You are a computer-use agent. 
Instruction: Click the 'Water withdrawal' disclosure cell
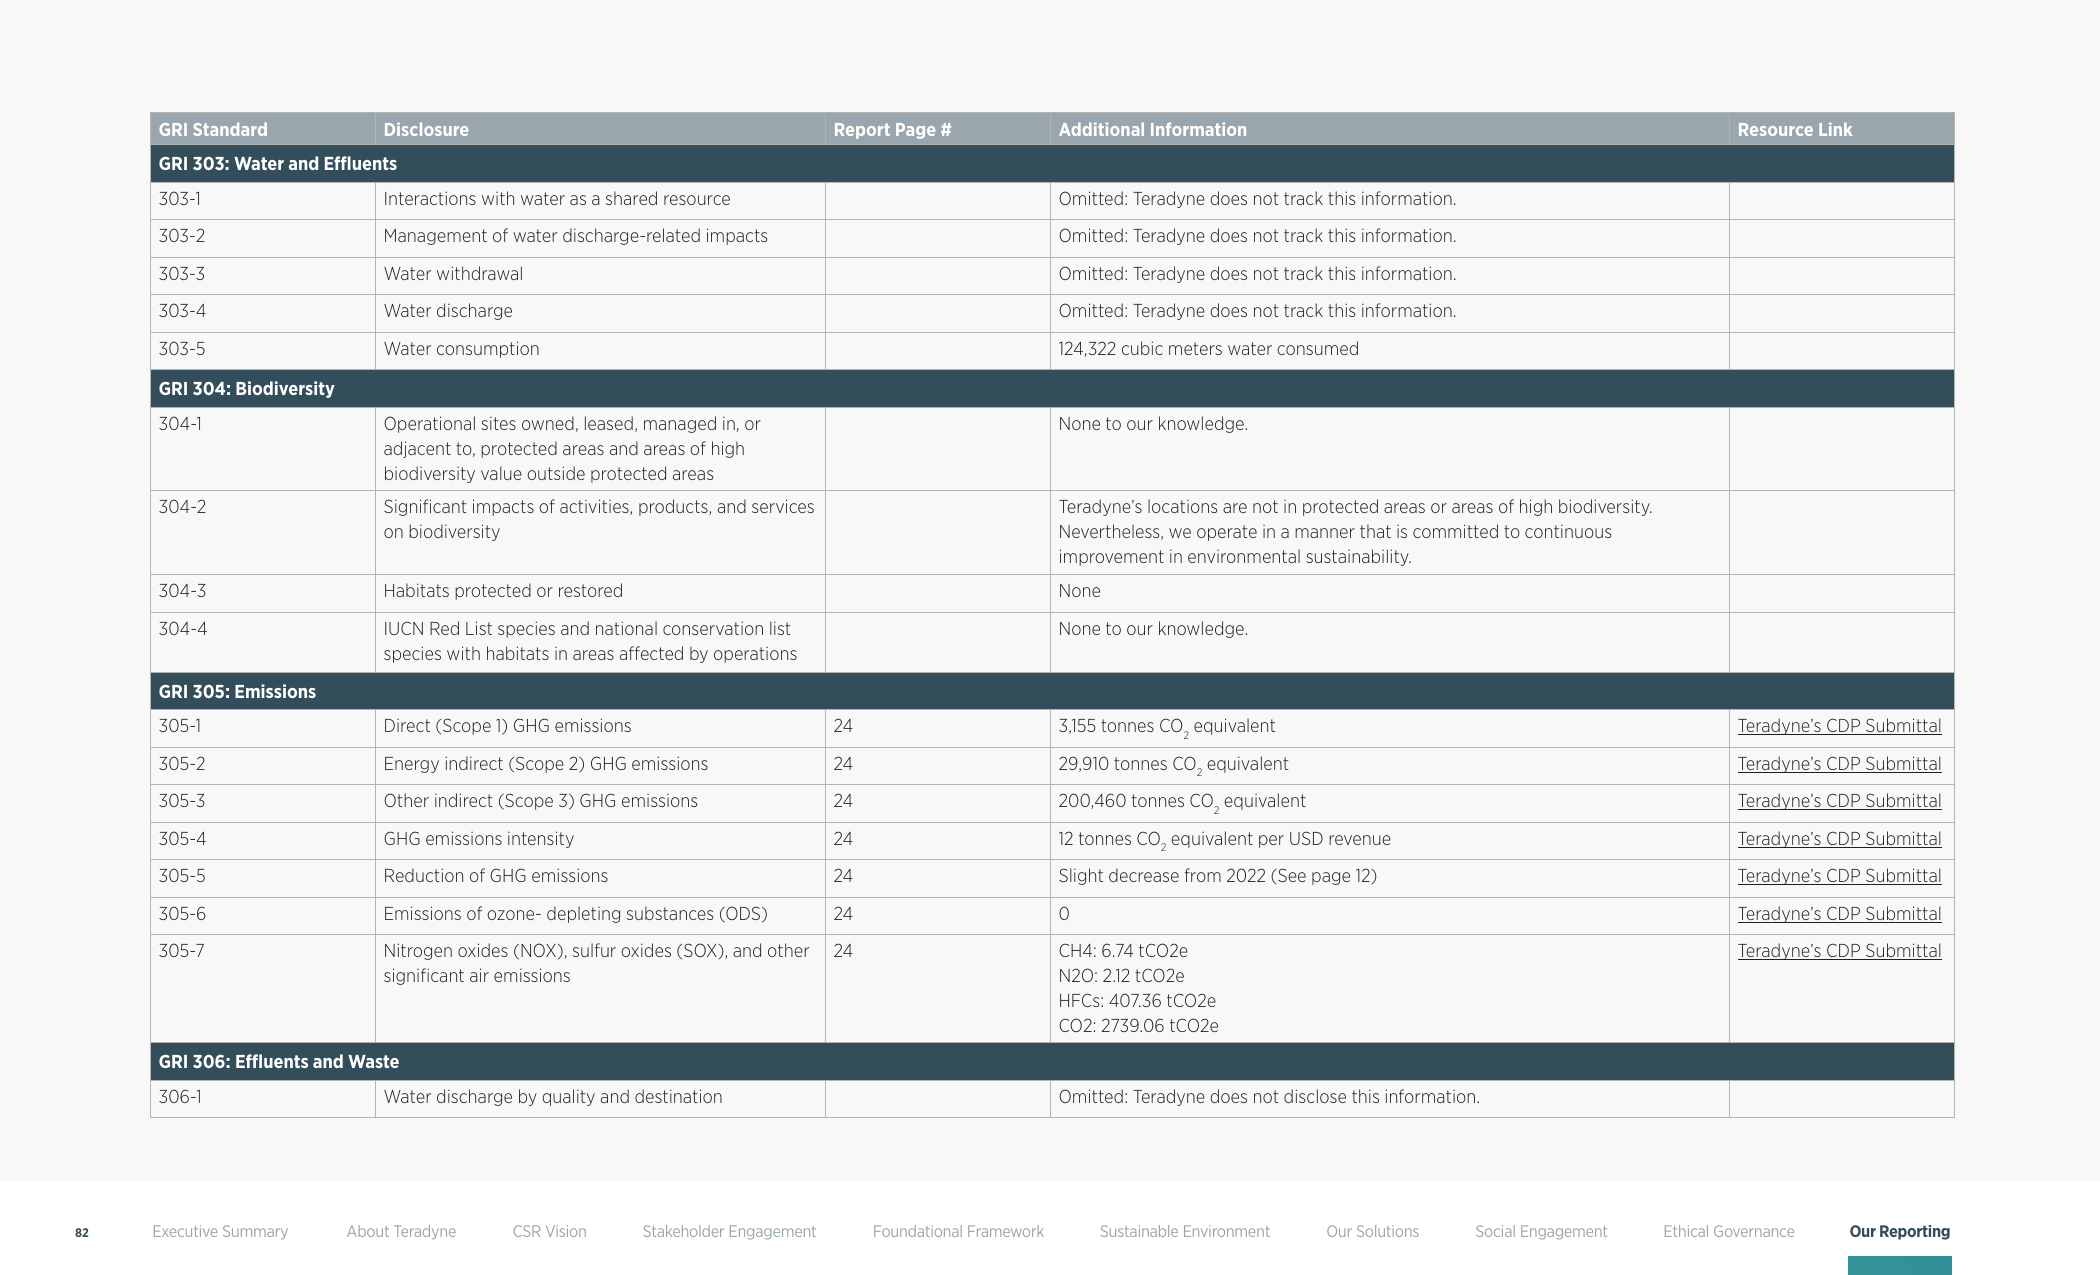(x=600, y=276)
